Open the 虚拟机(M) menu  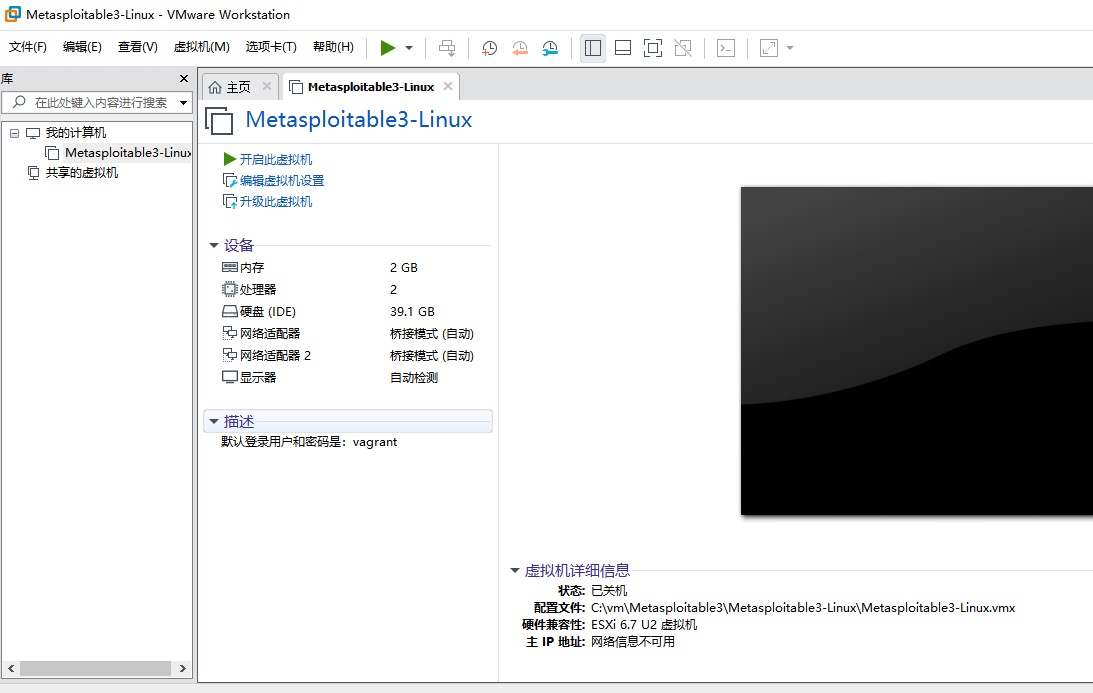point(201,47)
